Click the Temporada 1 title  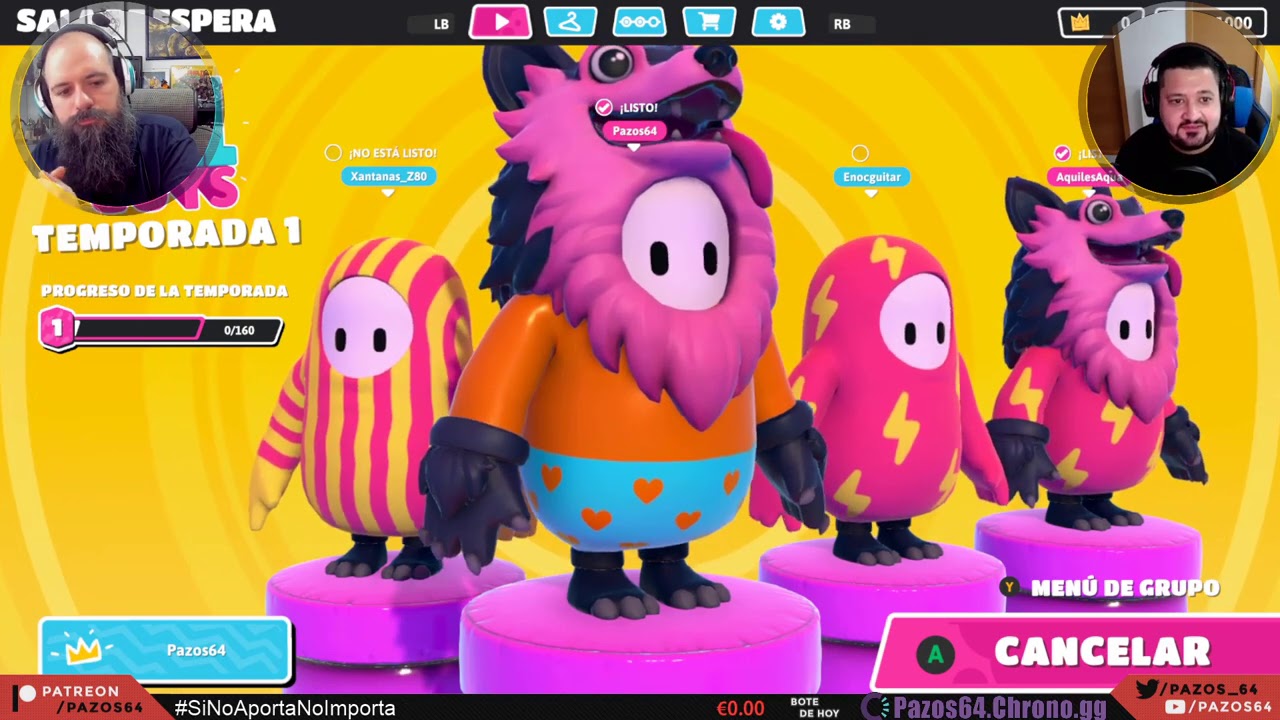point(166,235)
